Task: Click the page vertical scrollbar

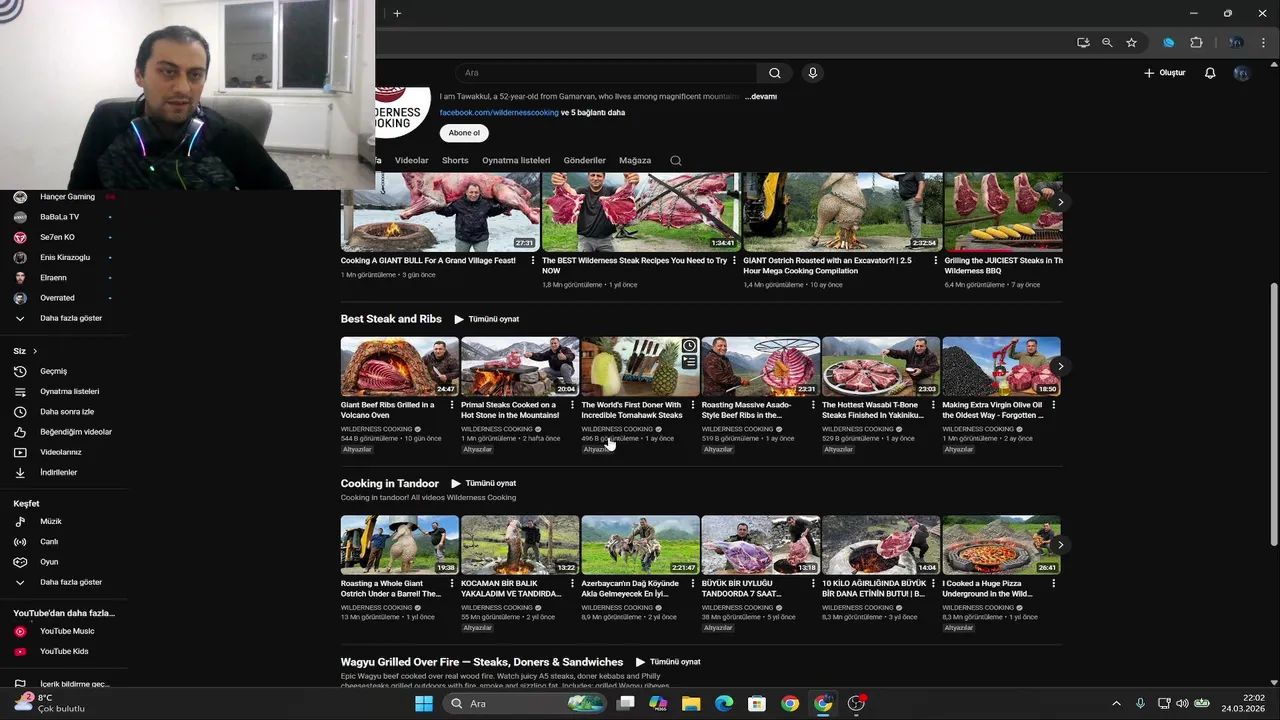Action: (x=1273, y=412)
